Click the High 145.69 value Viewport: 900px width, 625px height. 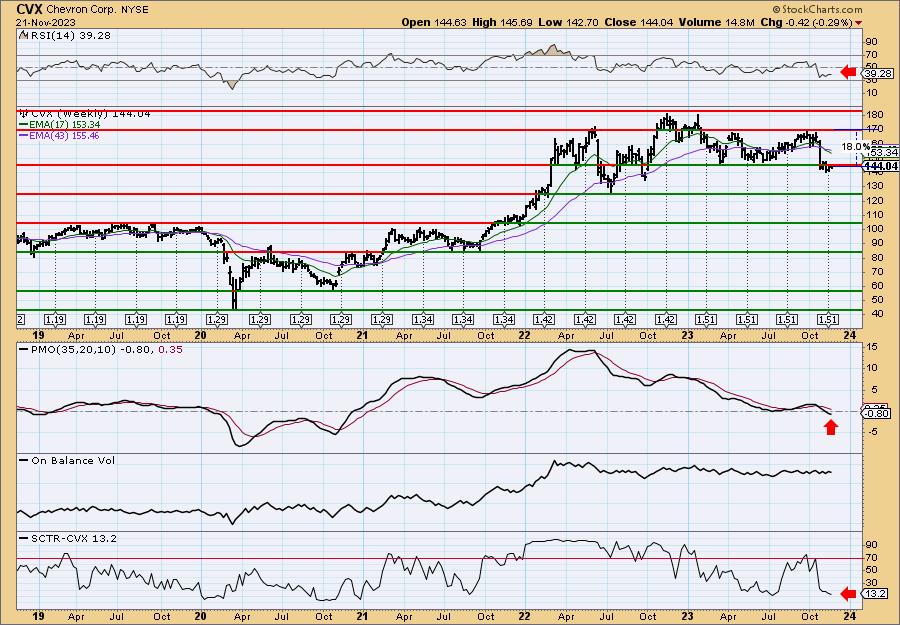(502, 22)
